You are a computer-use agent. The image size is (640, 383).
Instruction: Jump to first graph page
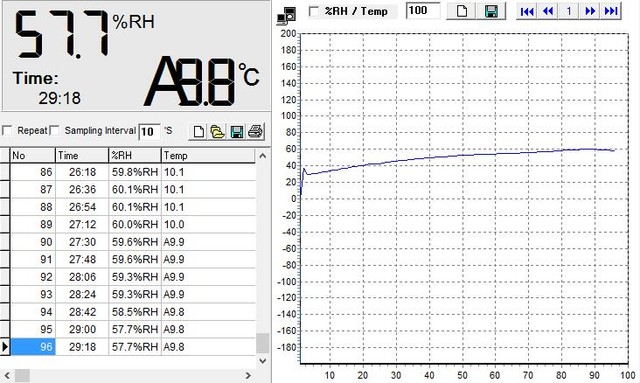(x=527, y=11)
